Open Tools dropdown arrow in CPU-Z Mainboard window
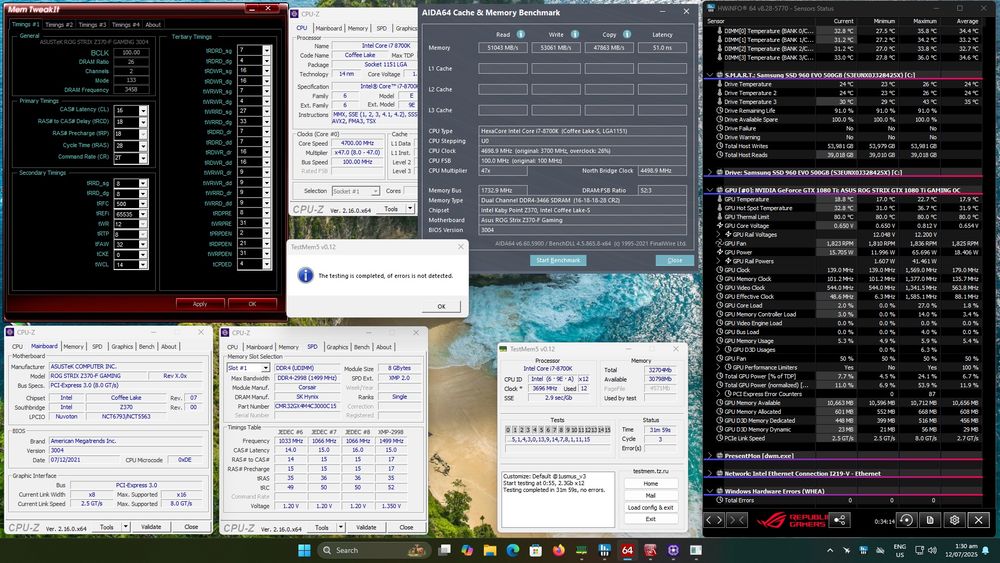The height and width of the screenshot is (563, 1000). [126, 527]
